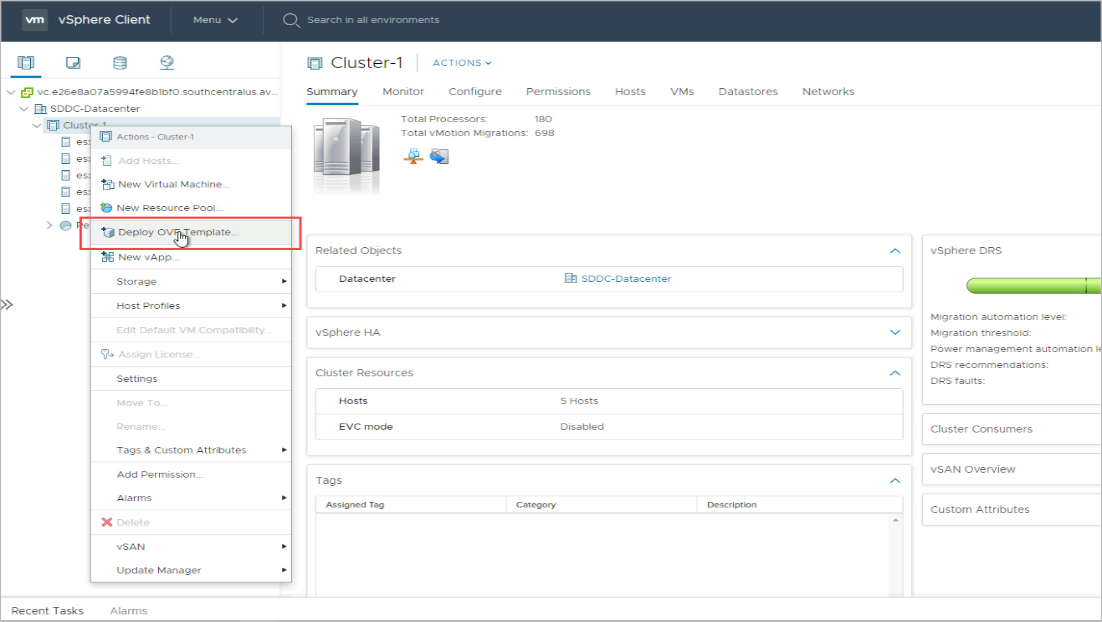Open the Menu dropdown in the top bar

[x=215, y=20]
